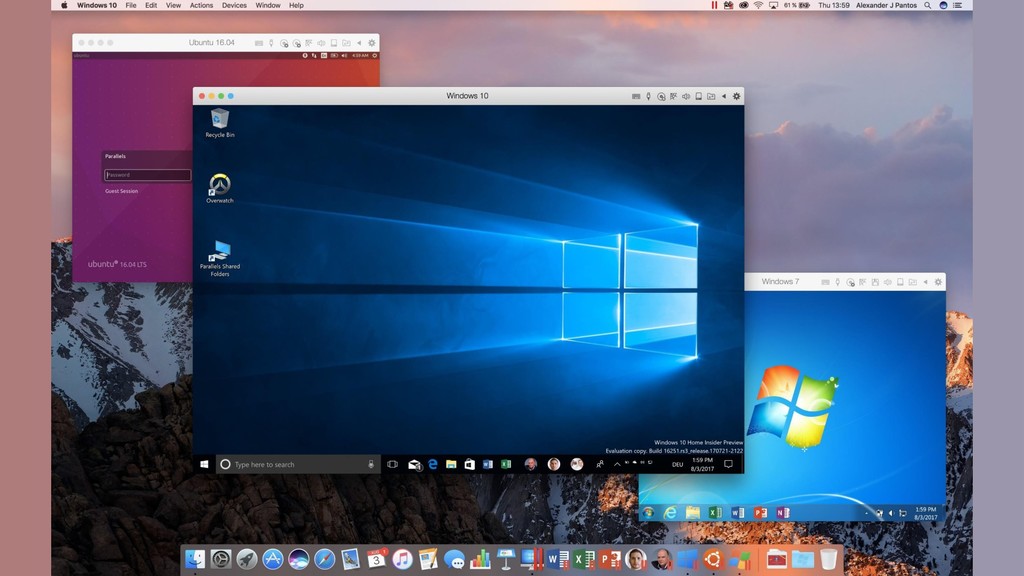The image size is (1024, 576).
Task: Open Windows Explorer in the Windows 7 taskbar
Action: pos(693,513)
